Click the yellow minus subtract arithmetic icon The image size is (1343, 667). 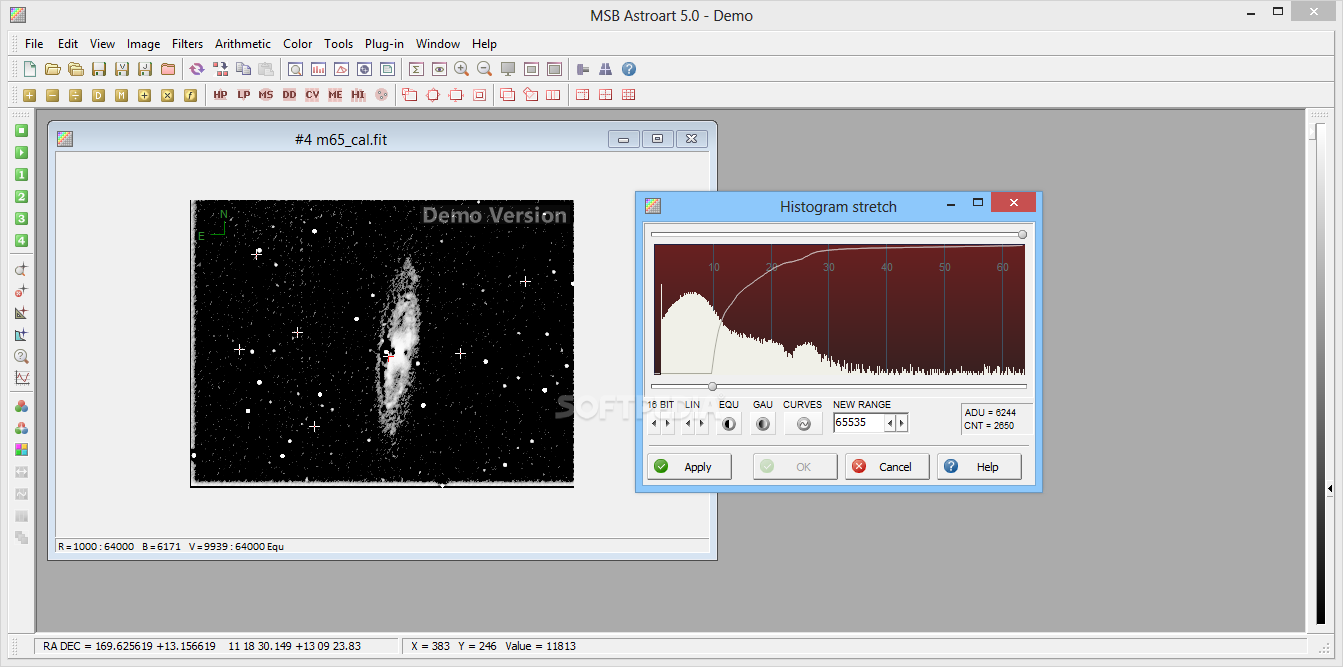click(52, 95)
